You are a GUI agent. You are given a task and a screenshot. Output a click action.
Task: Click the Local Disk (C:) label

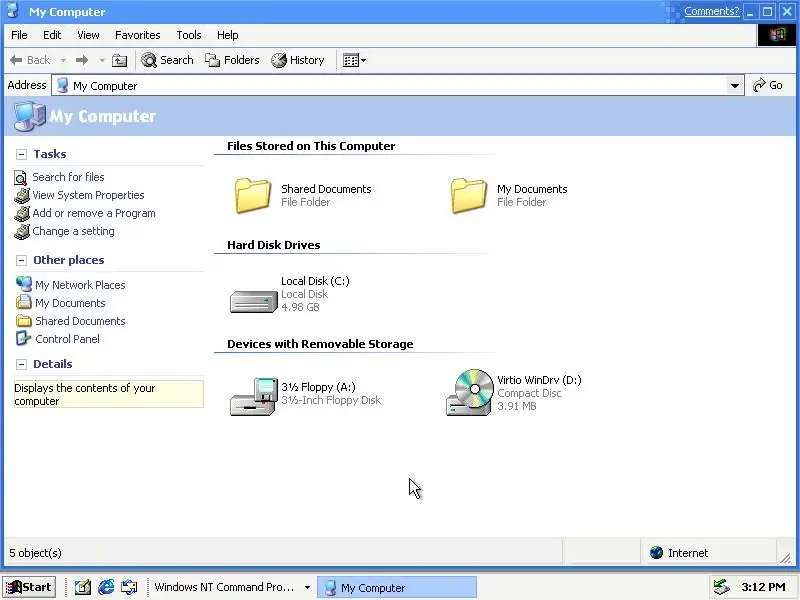(315, 281)
